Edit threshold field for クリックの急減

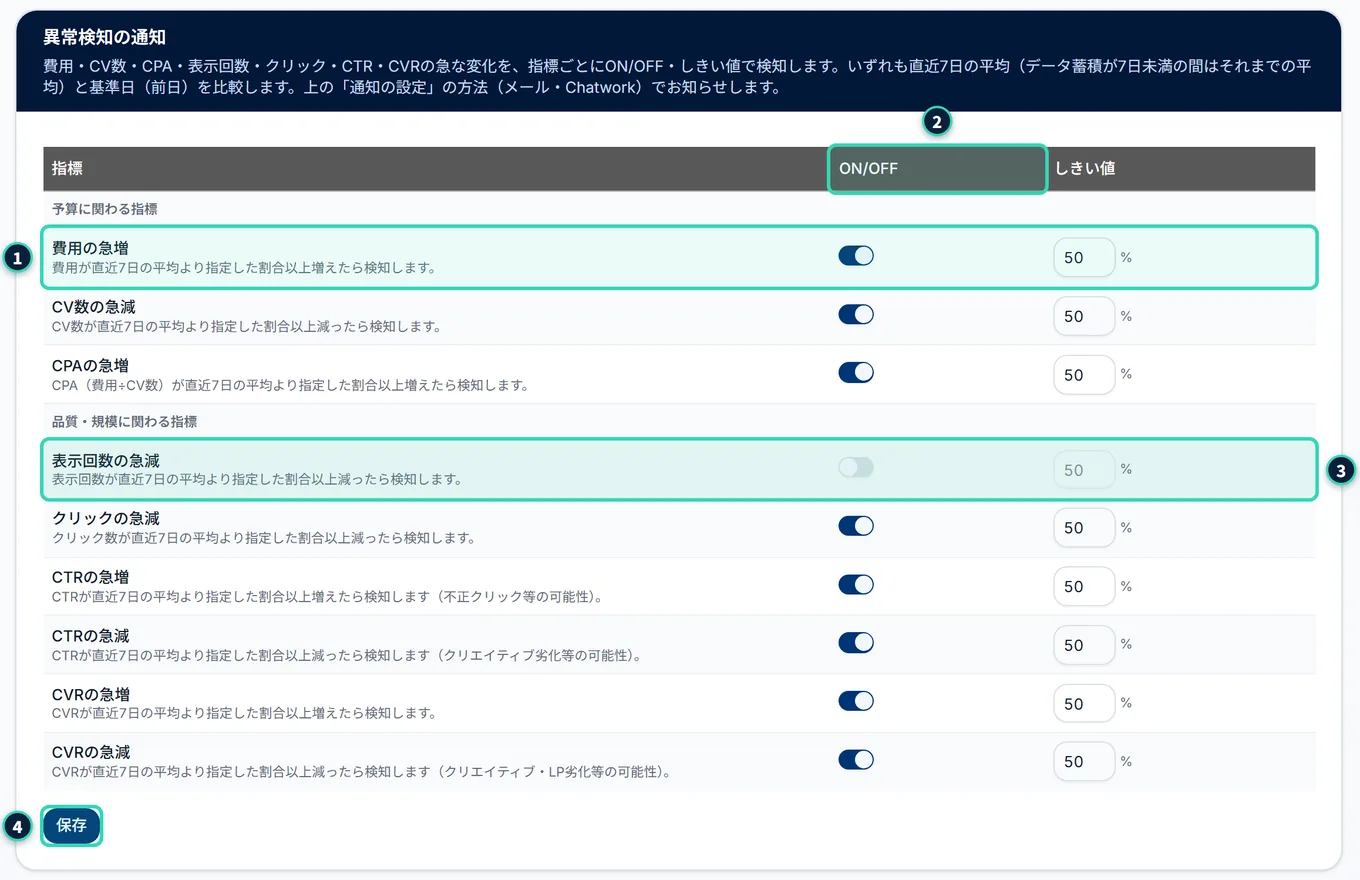(x=1084, y=527)
